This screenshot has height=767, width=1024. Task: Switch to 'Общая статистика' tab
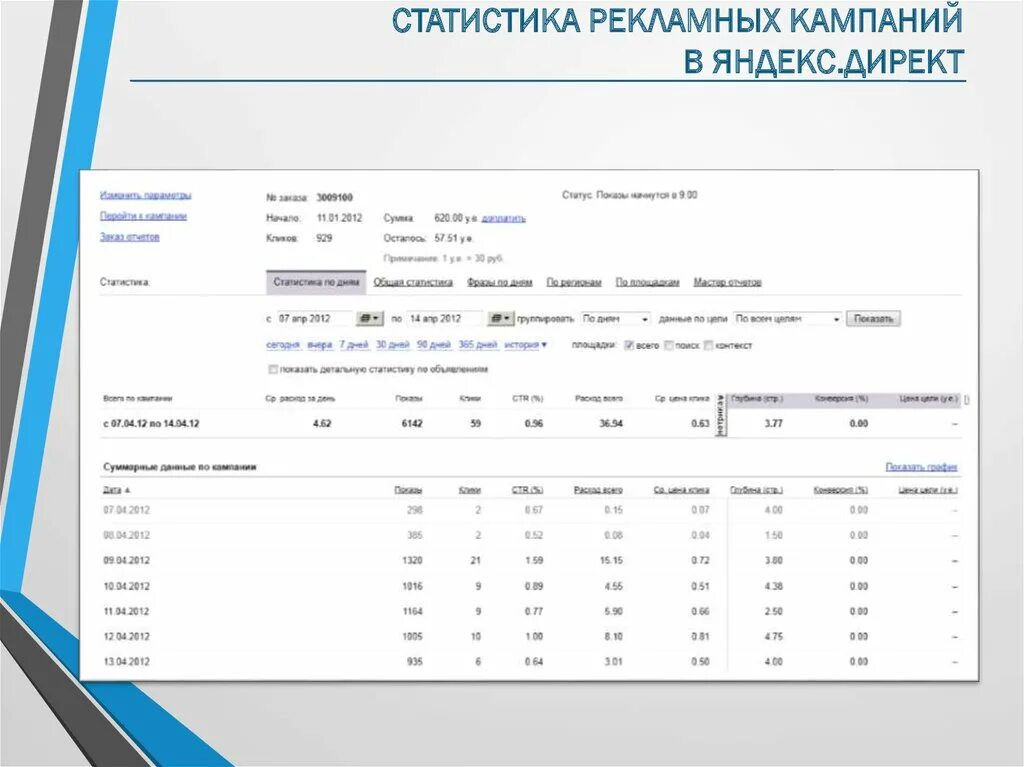pos(413,282)
